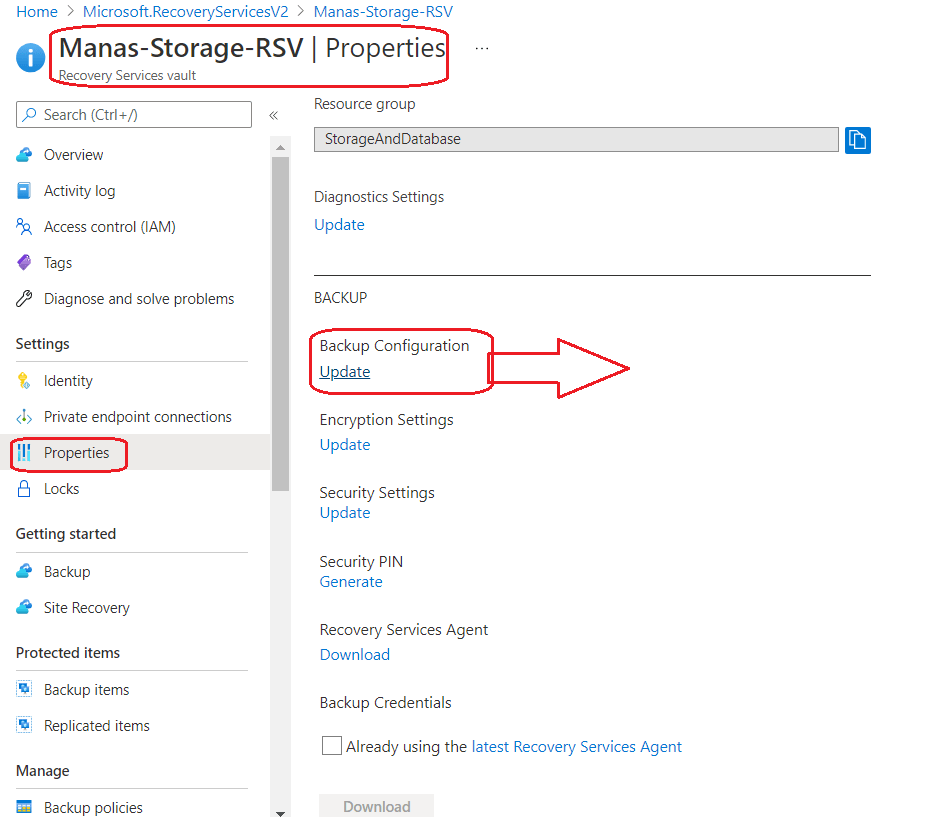Generate a Security PIN
The width and height of the screenshot is (935, 817).
[x=351, y=581]
